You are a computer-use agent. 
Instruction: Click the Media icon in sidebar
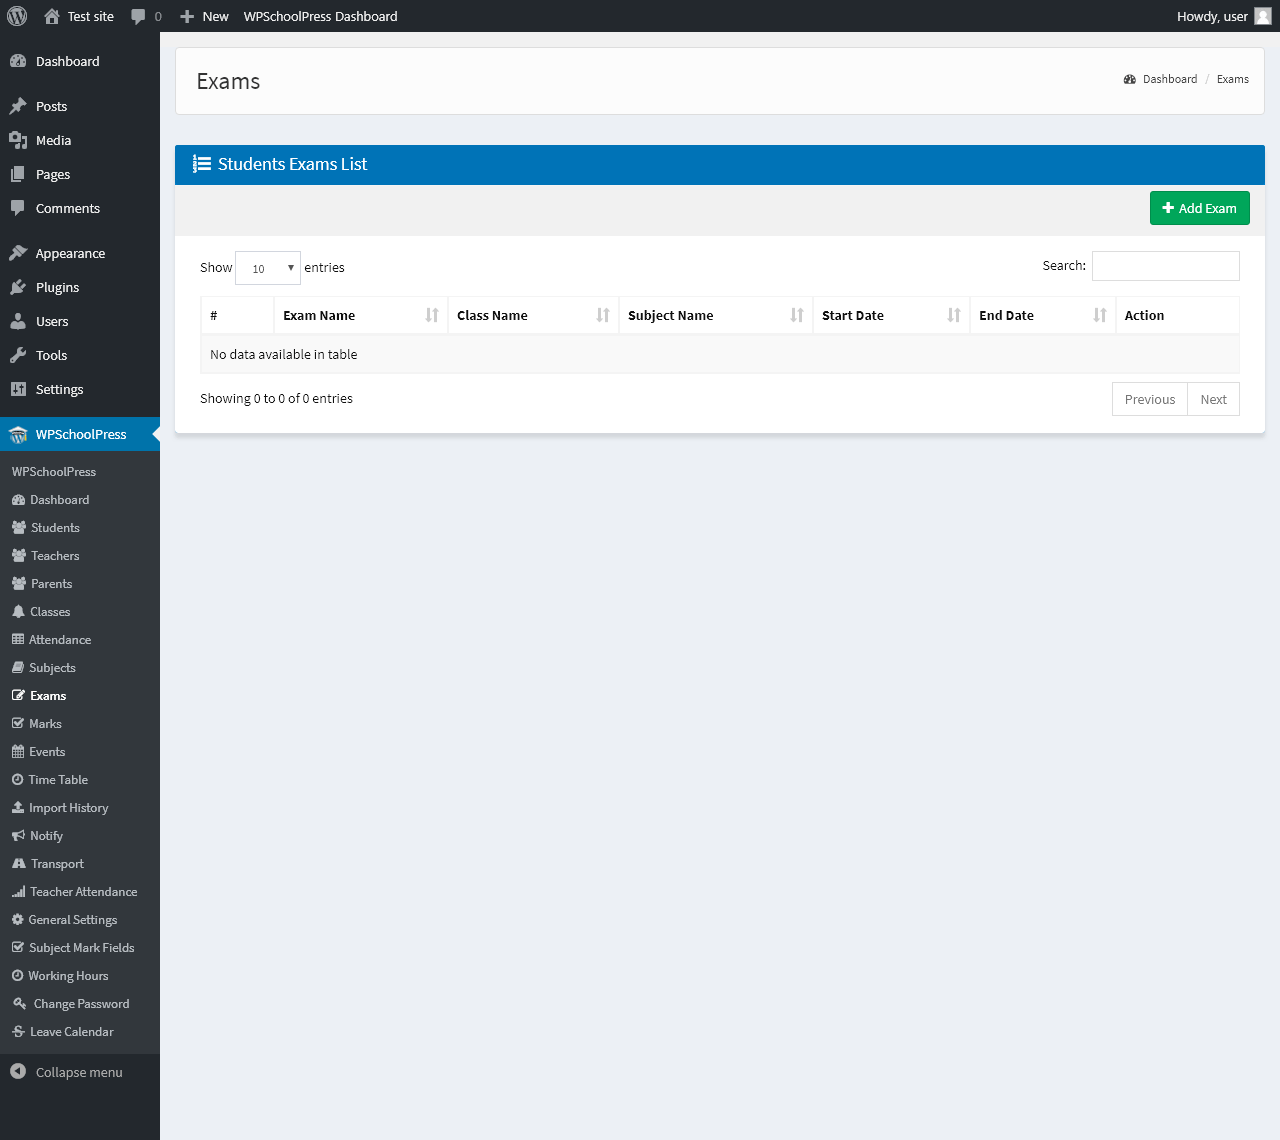(x=18, y=140)
